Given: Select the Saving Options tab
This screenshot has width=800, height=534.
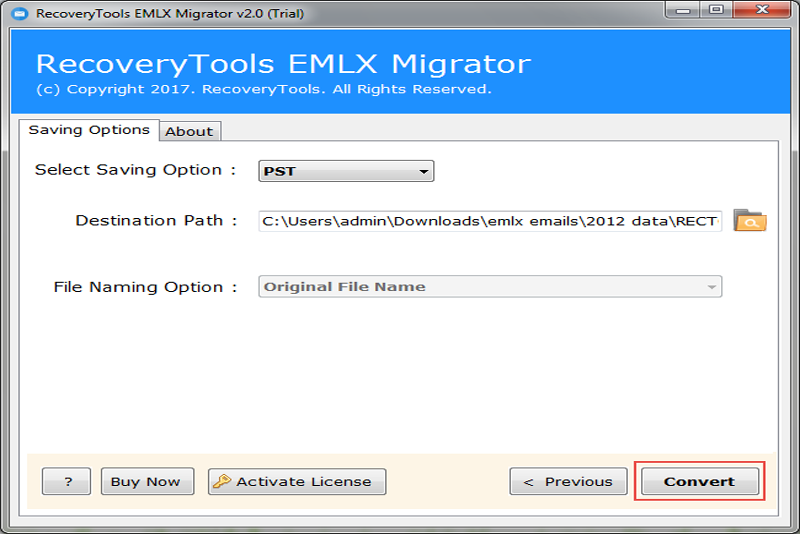Looking at the screenshot, I should click(89, 130).
